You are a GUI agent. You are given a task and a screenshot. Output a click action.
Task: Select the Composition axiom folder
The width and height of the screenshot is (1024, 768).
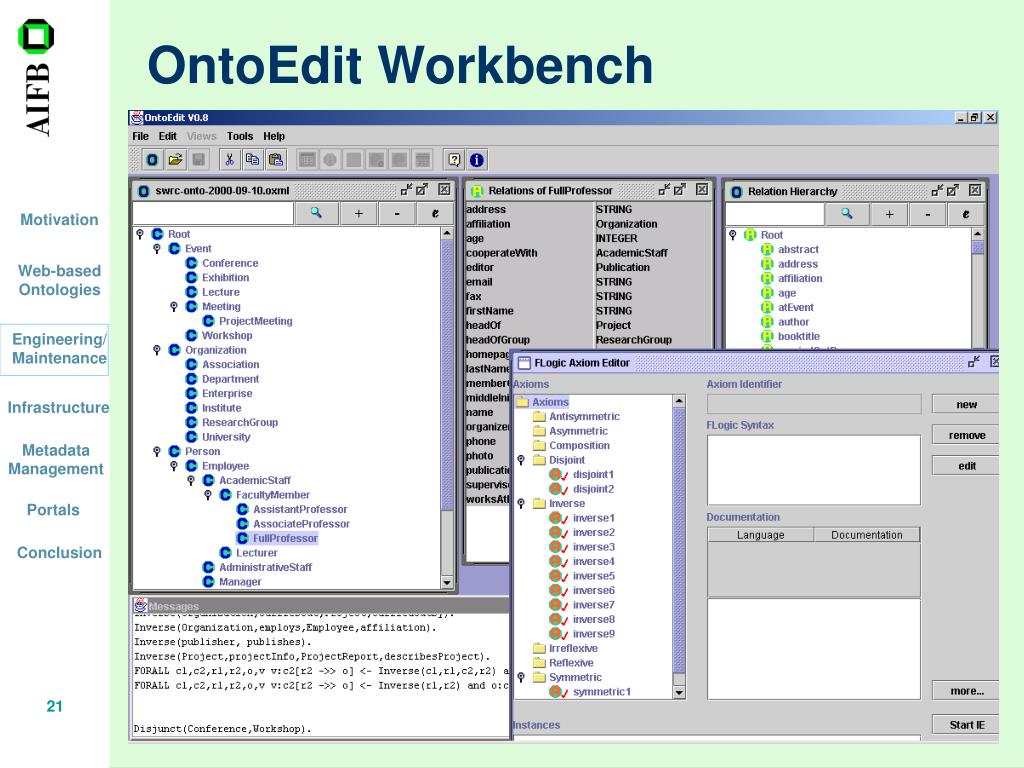point(579,445)
